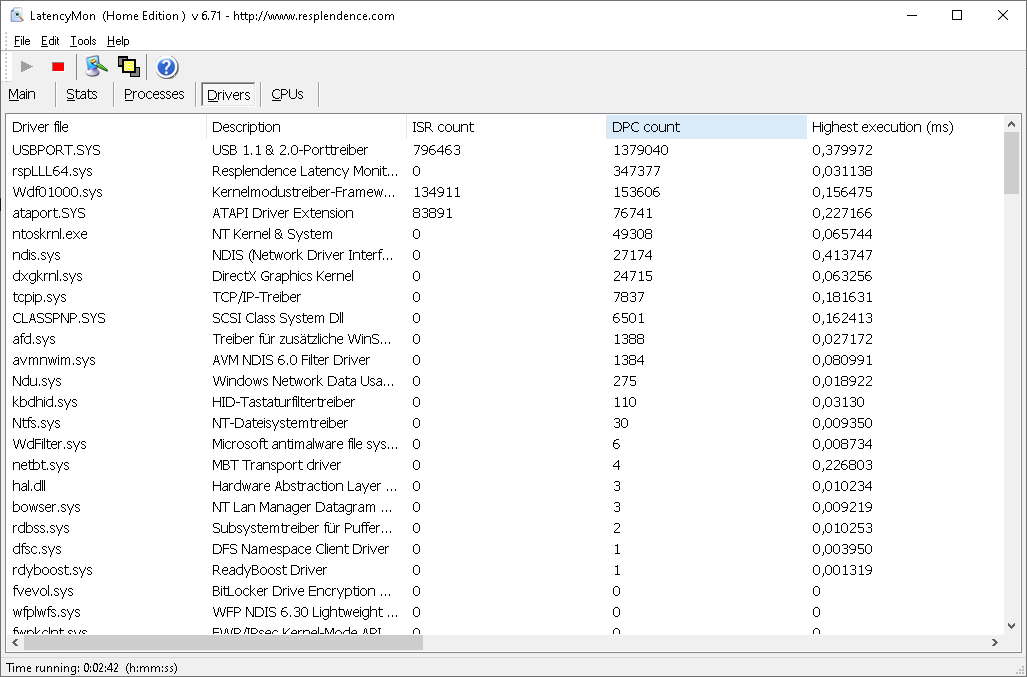Screen dimensions: 1027x677
Task: Select the rdbss.sys driver row
Action: coord(504,528)
